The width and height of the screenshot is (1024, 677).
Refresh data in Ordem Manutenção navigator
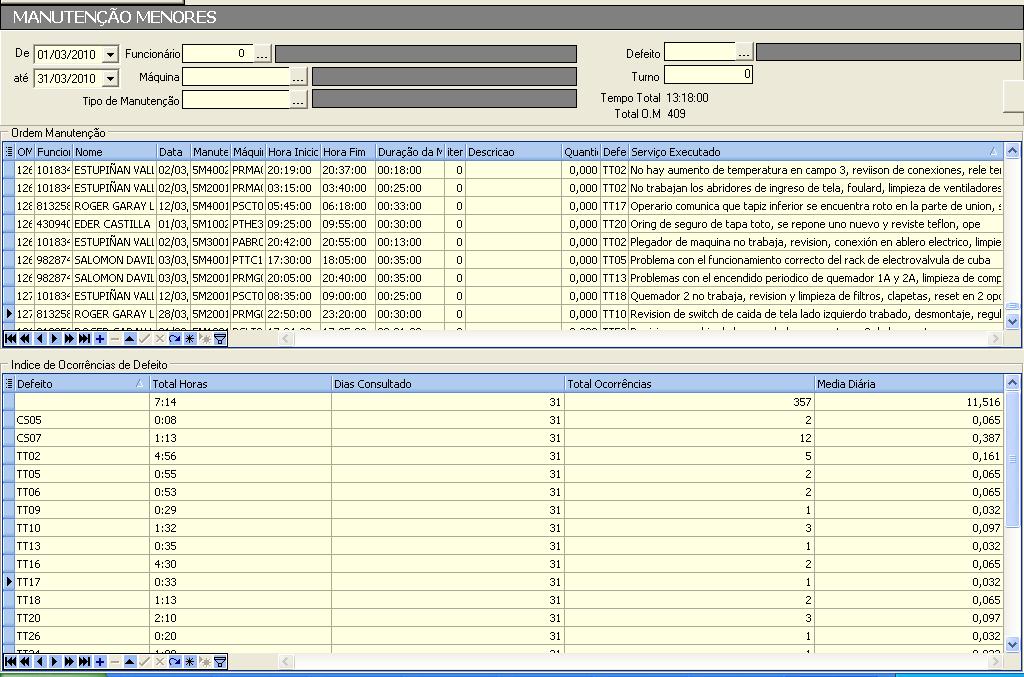tap(174, 339)
